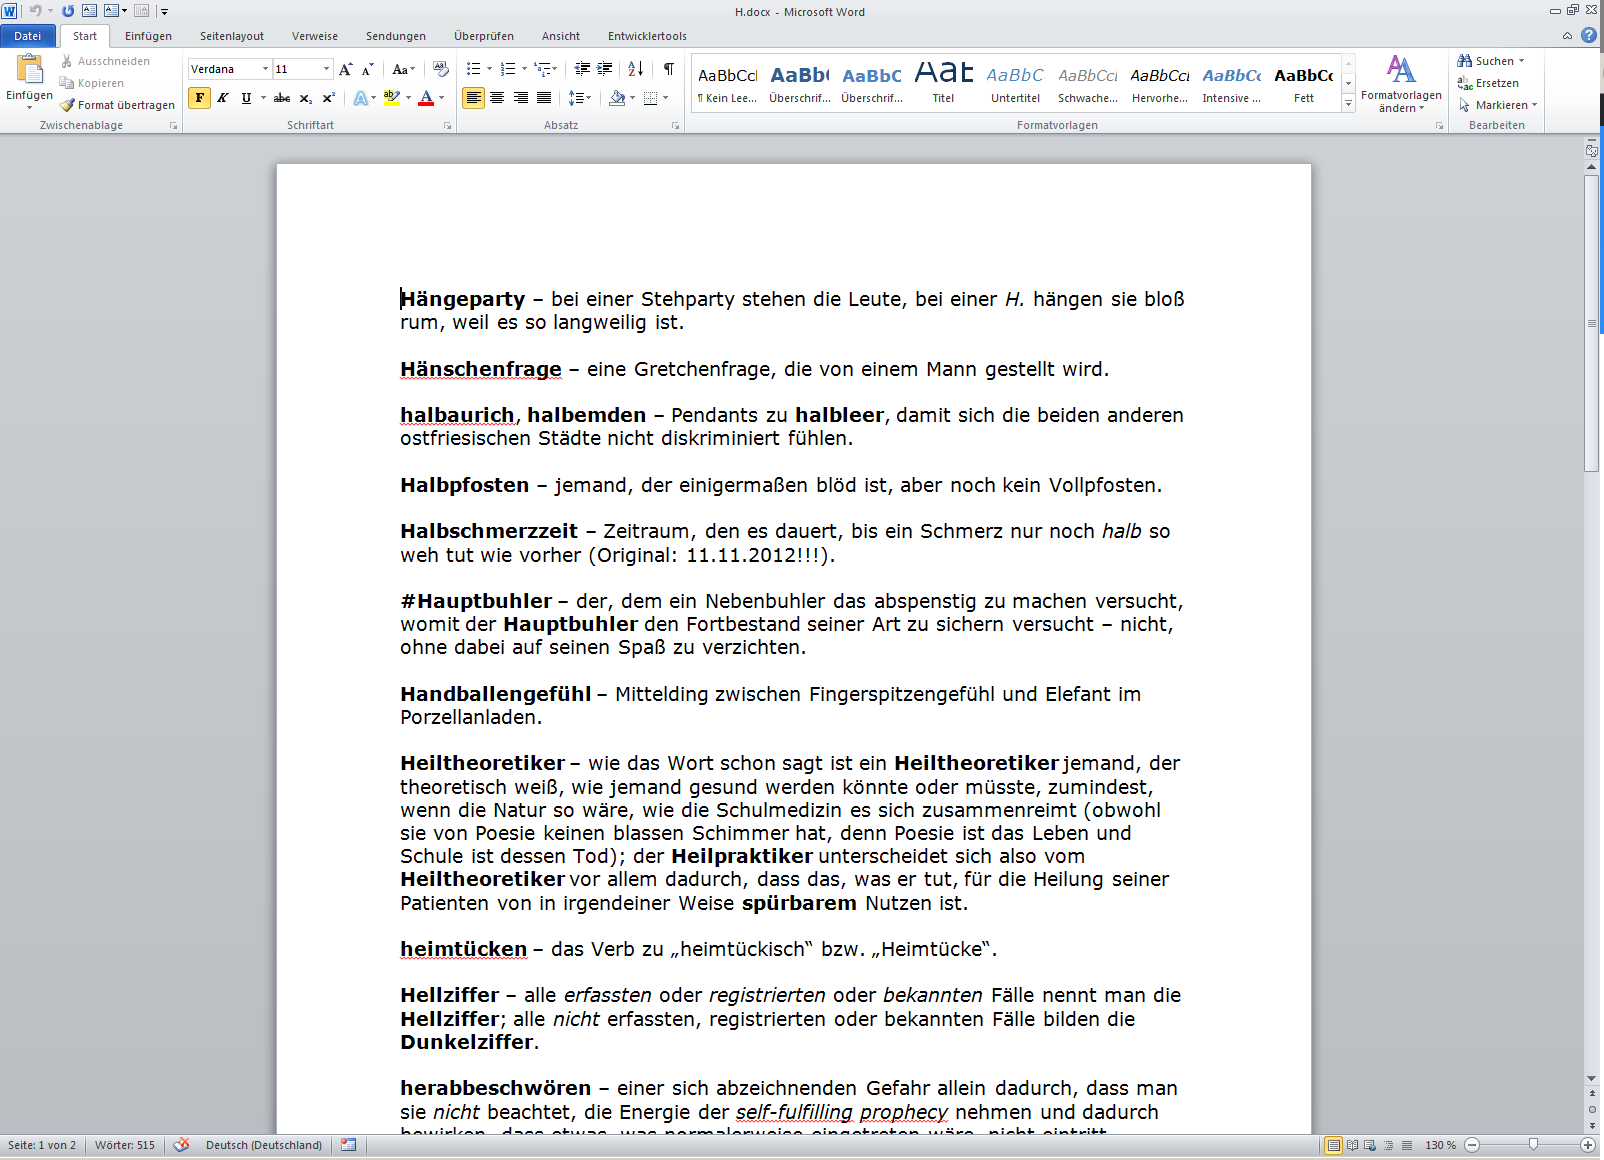Open the Datei tab
This screenshot has height=1160, width=1604.
click(28, 36)
